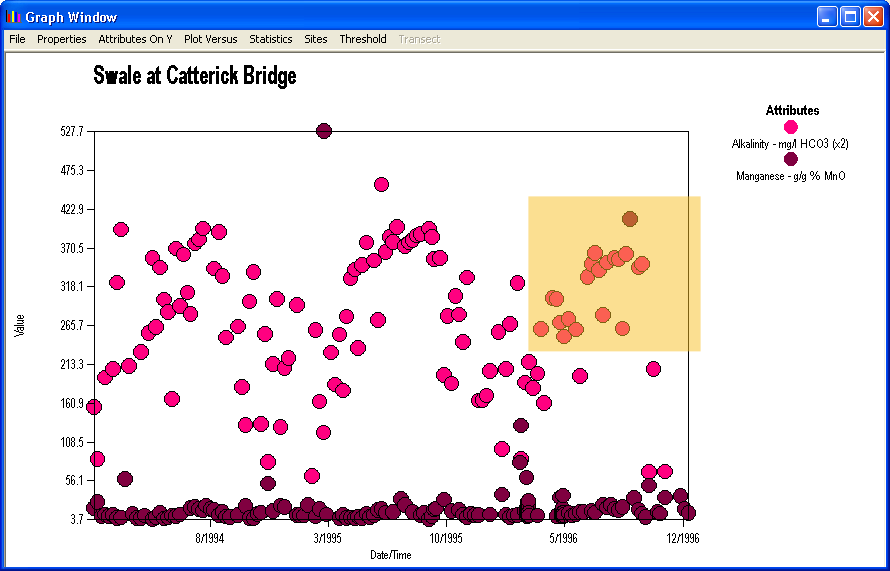The image size is (890, 571).
Task: Click the 3.7 y-axis value
Action: click(75, 519)
